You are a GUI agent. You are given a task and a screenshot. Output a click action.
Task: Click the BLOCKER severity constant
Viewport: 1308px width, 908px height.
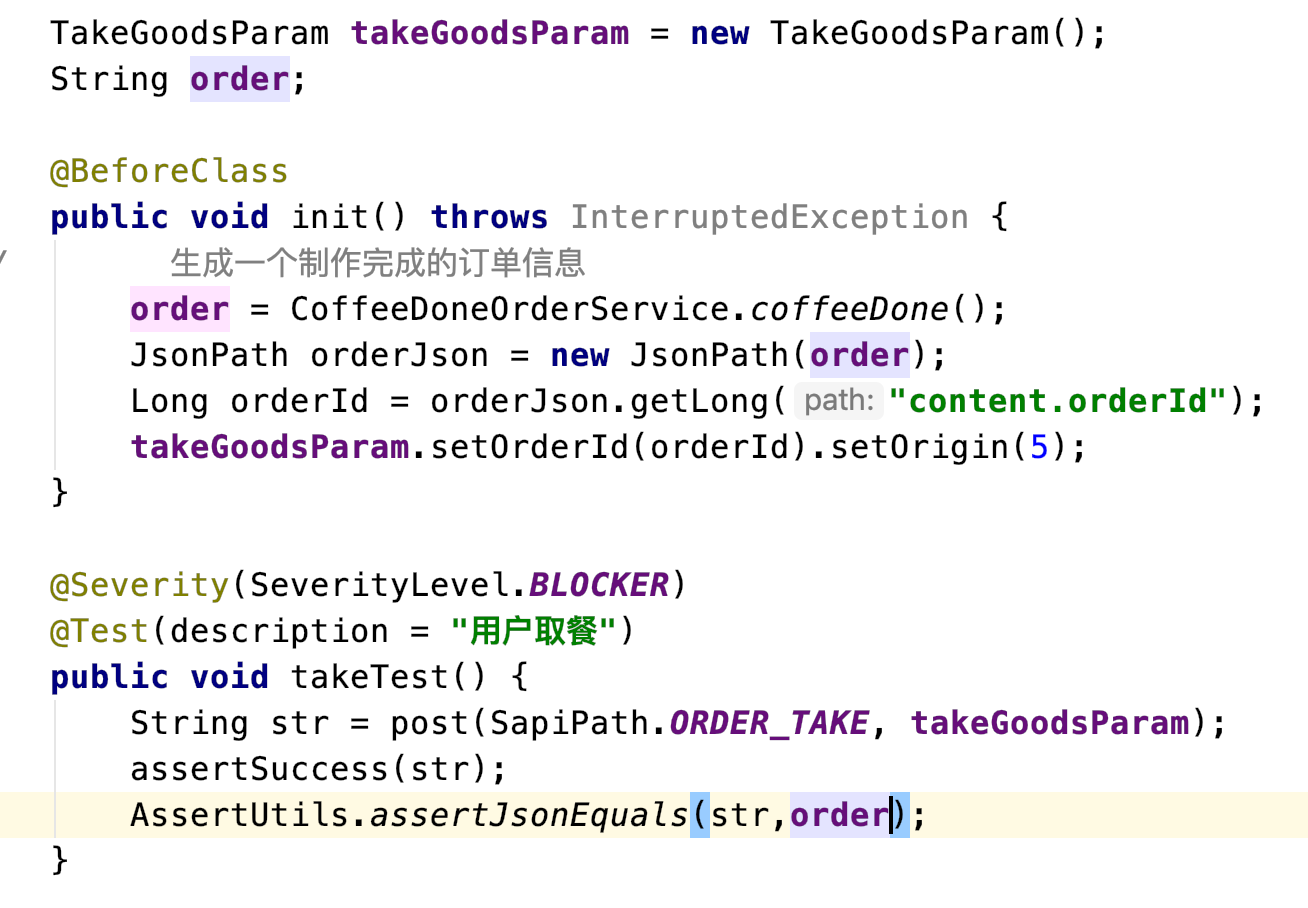click(x=598, y=585)
